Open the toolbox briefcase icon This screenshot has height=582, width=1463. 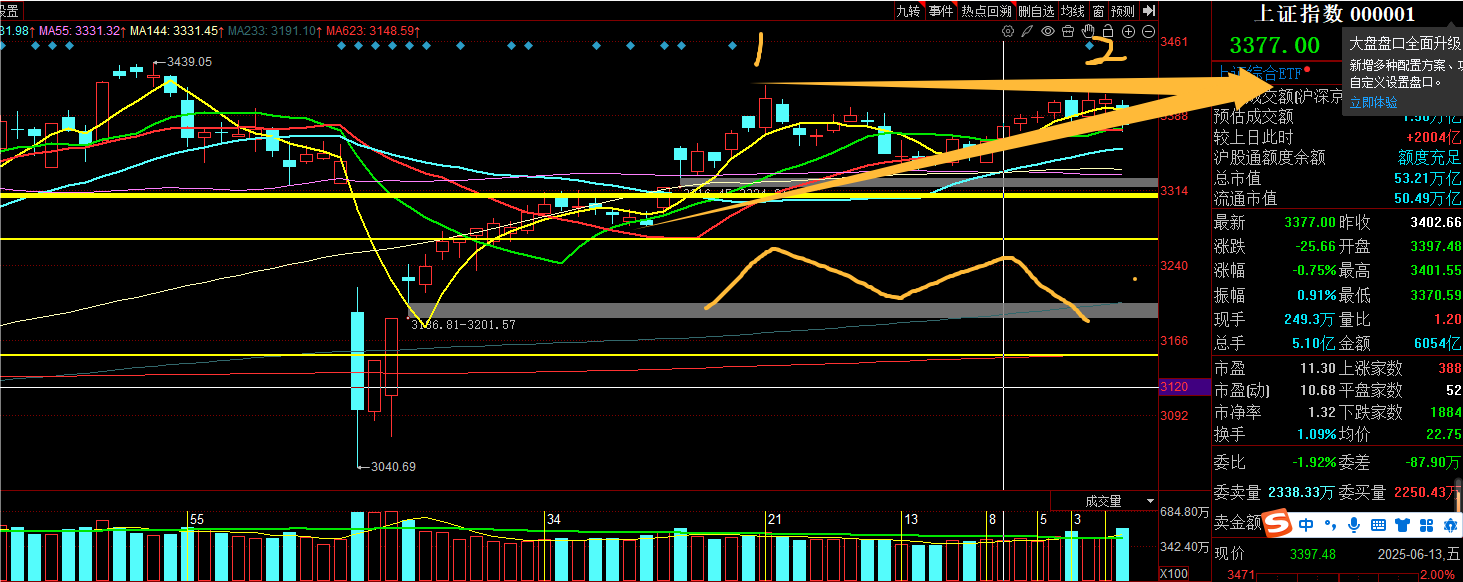click(x=1068, y=32)
